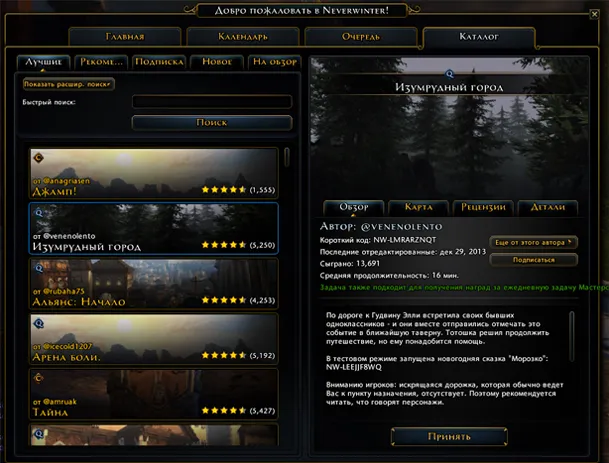Viewport: 609px width, 463px height.
Task: Open the Рецензии details tab
Action: pyautogui.click(x=483, y=207)
